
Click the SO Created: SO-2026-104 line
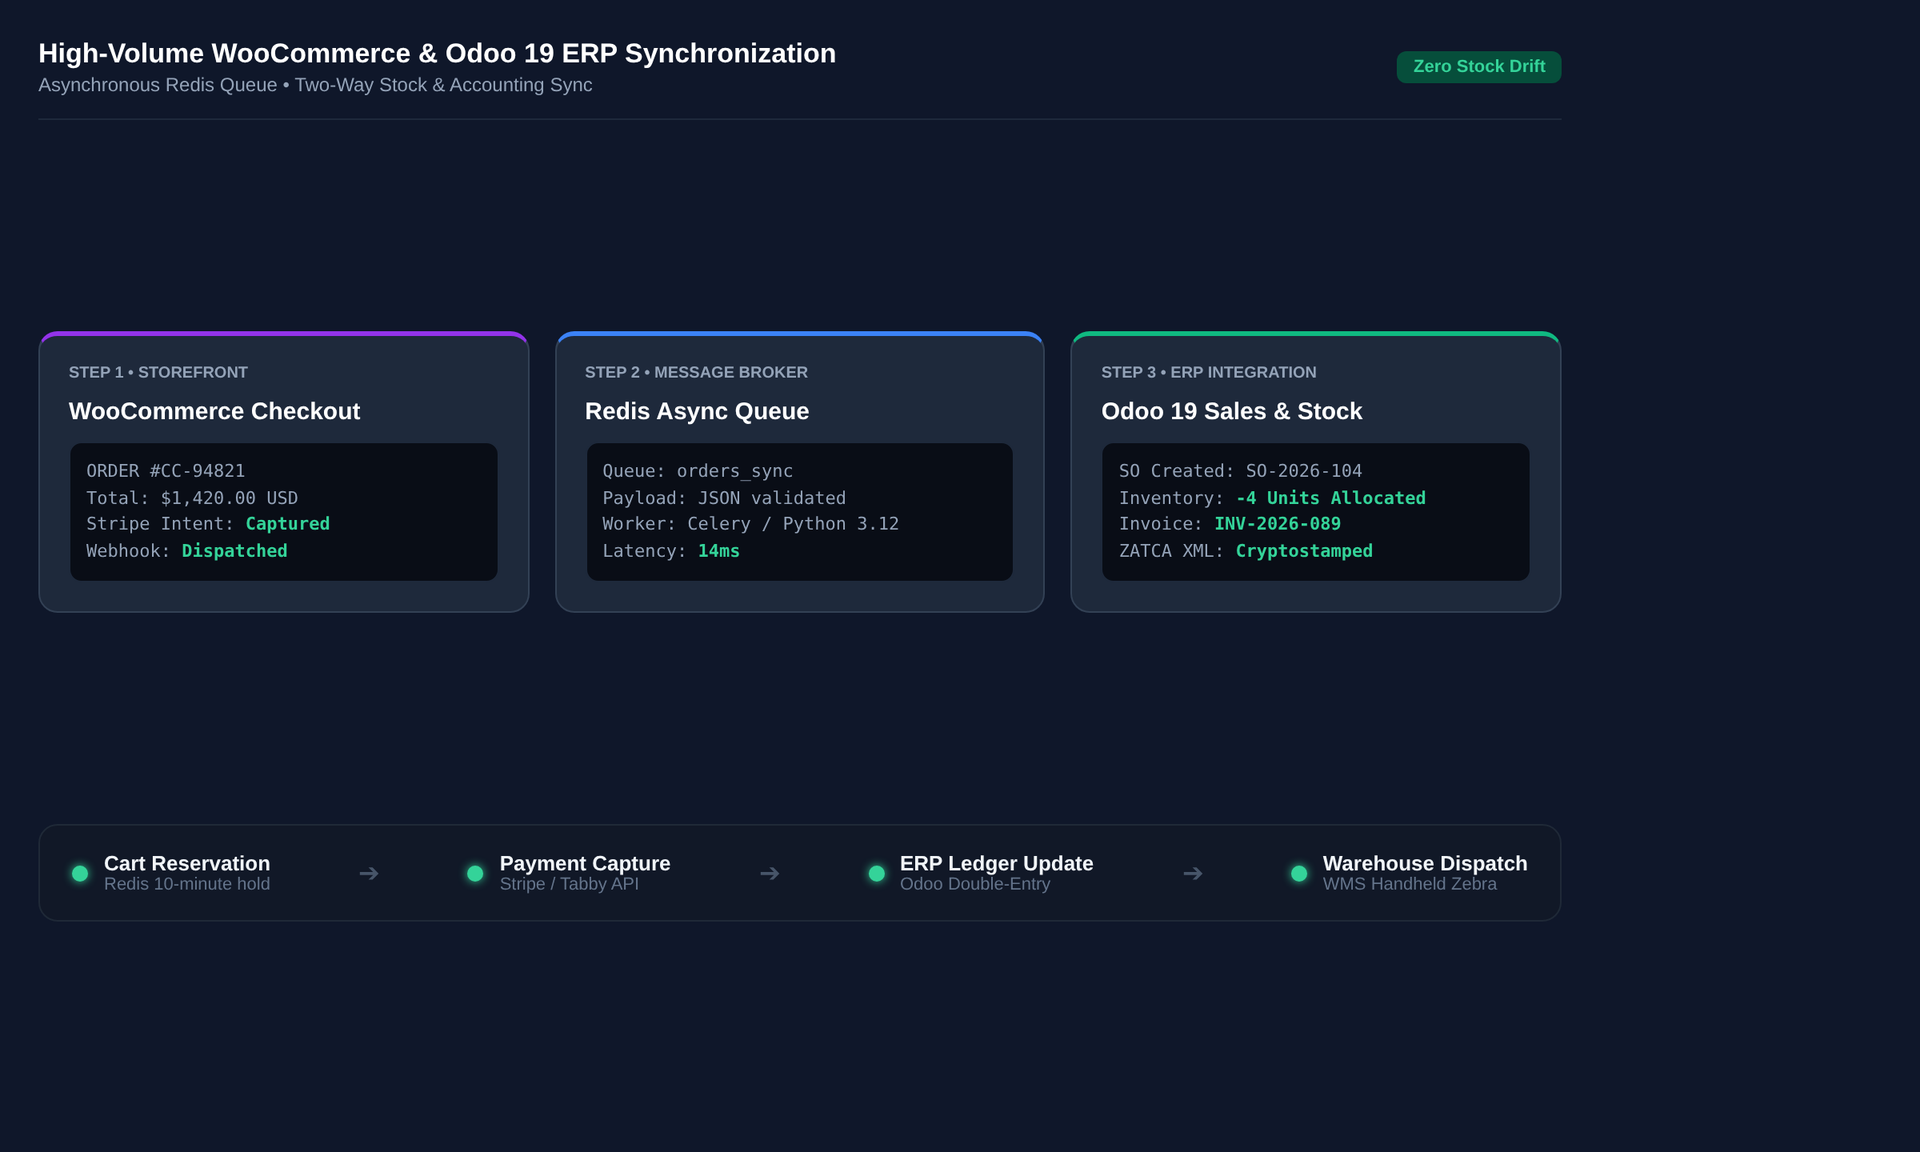coord(1241,471)
